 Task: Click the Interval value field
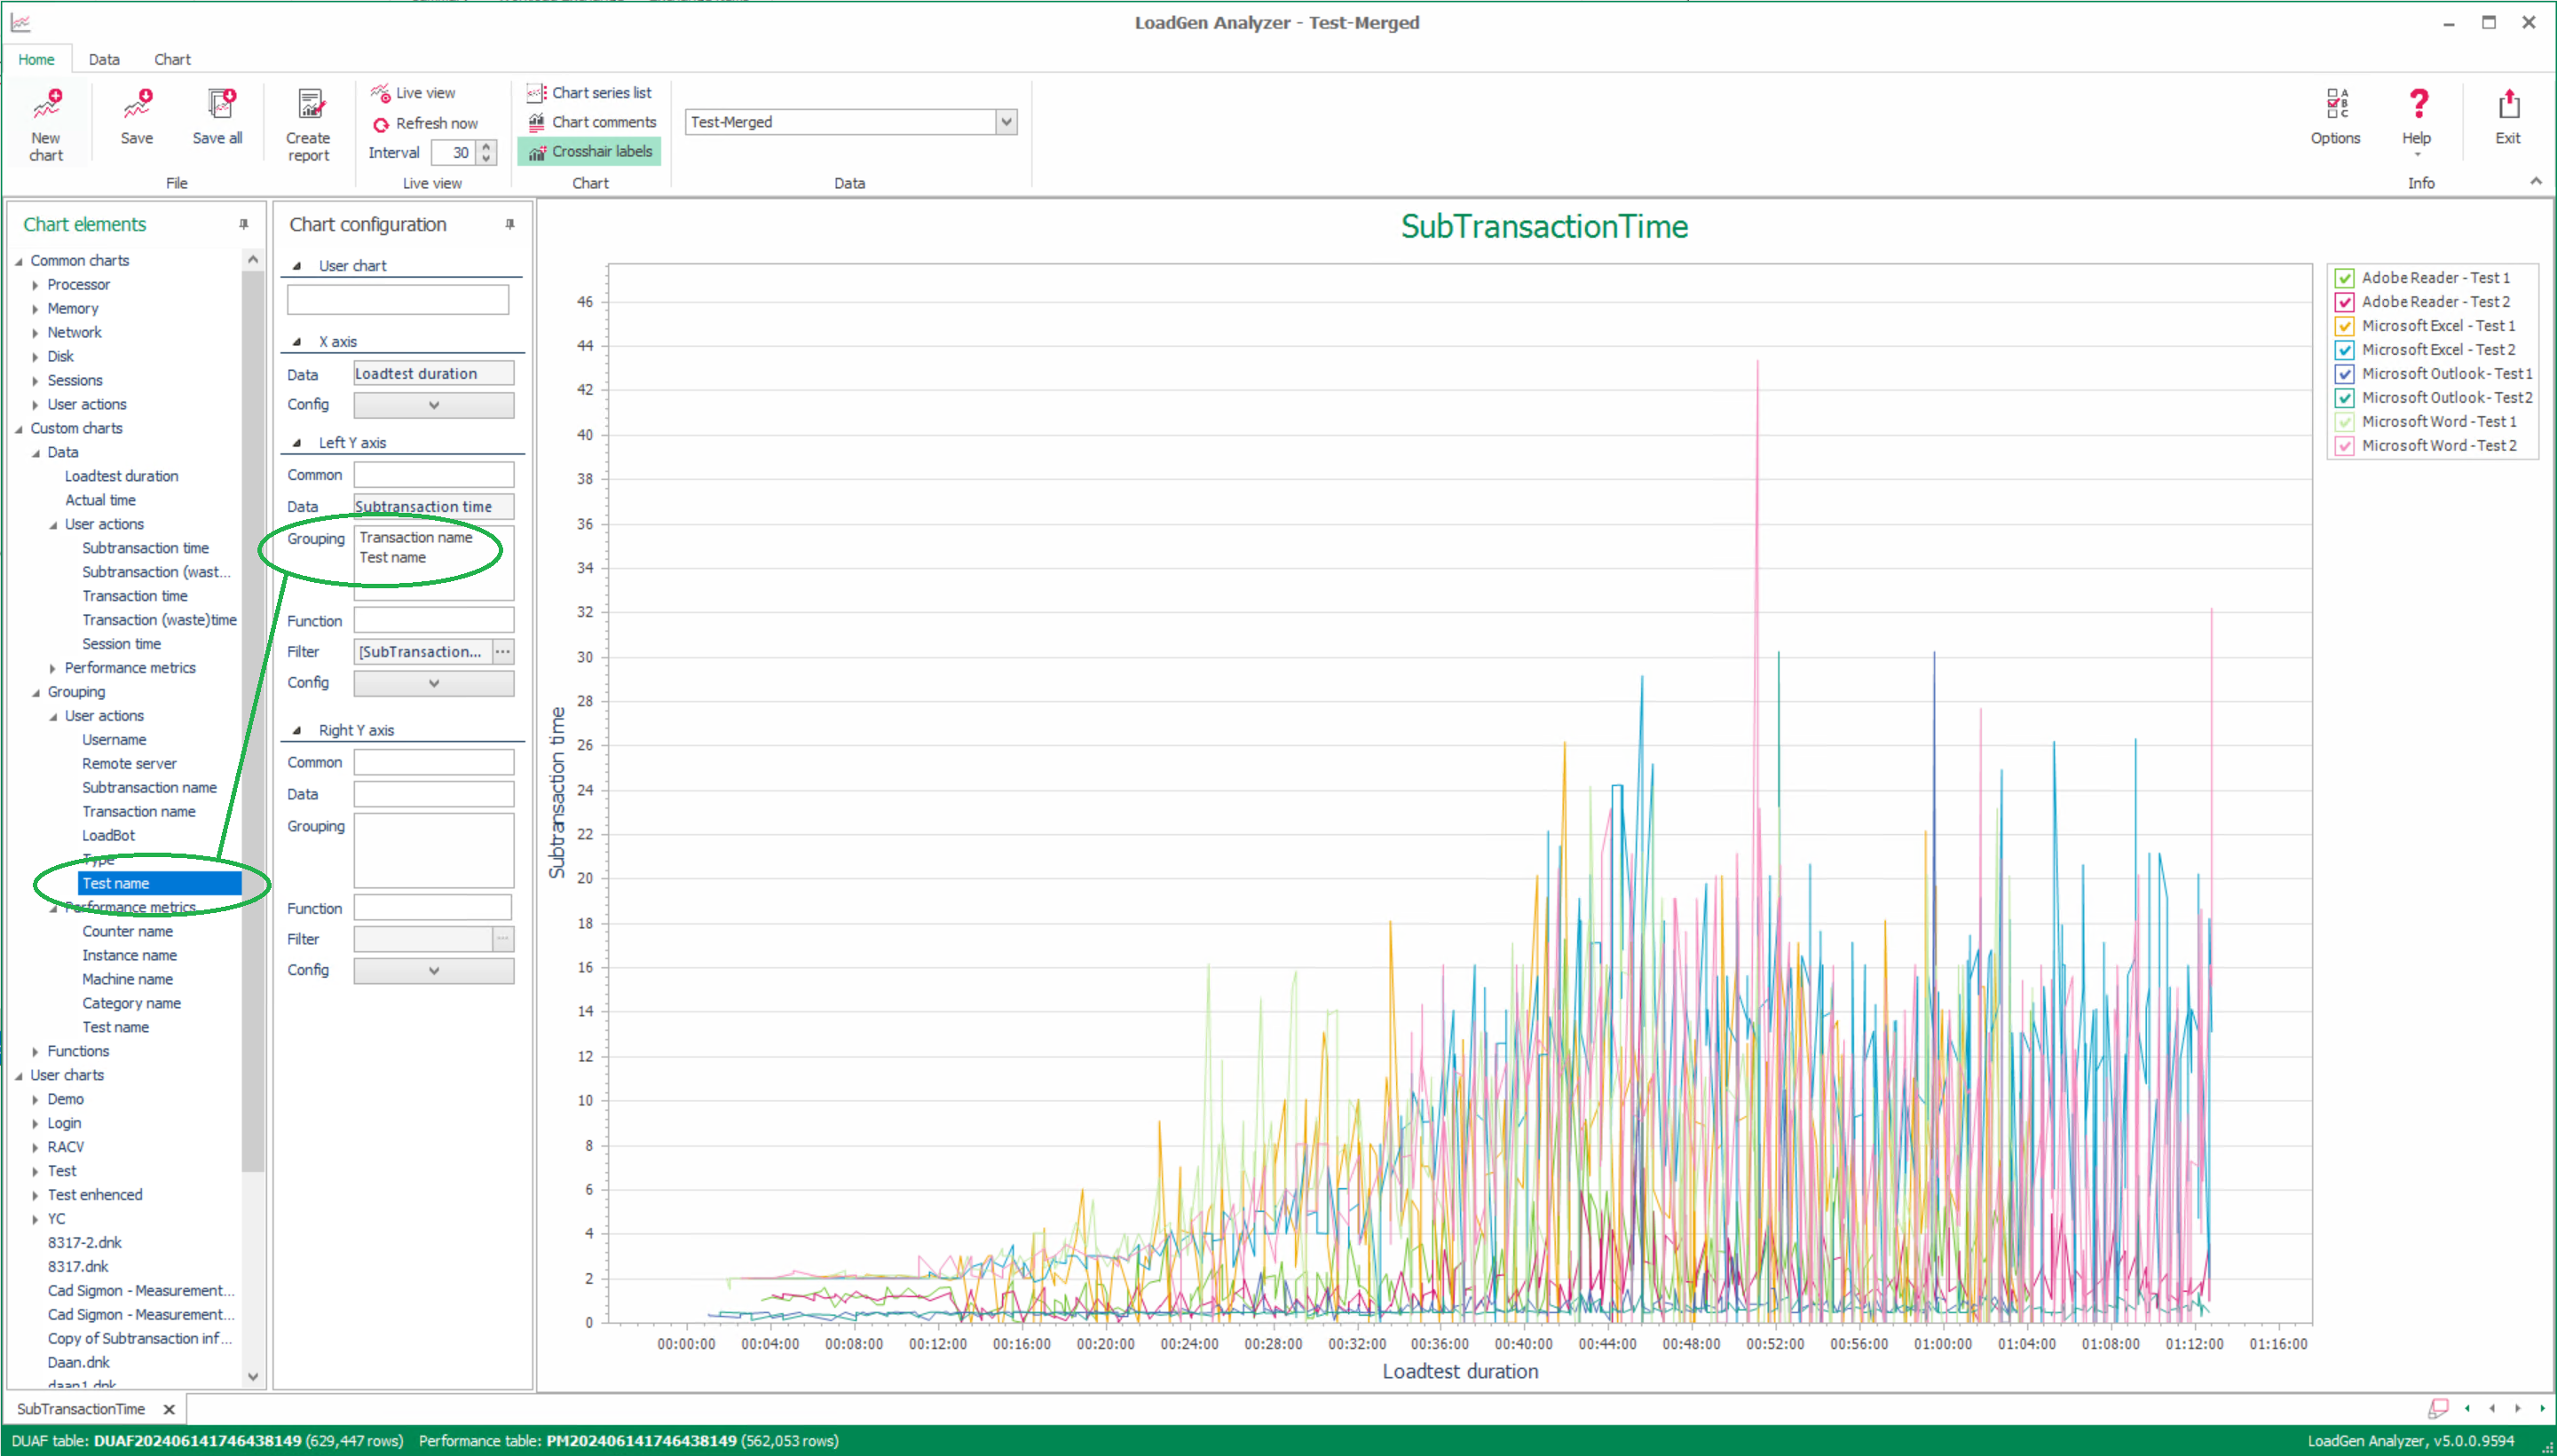tap(455, 152)
